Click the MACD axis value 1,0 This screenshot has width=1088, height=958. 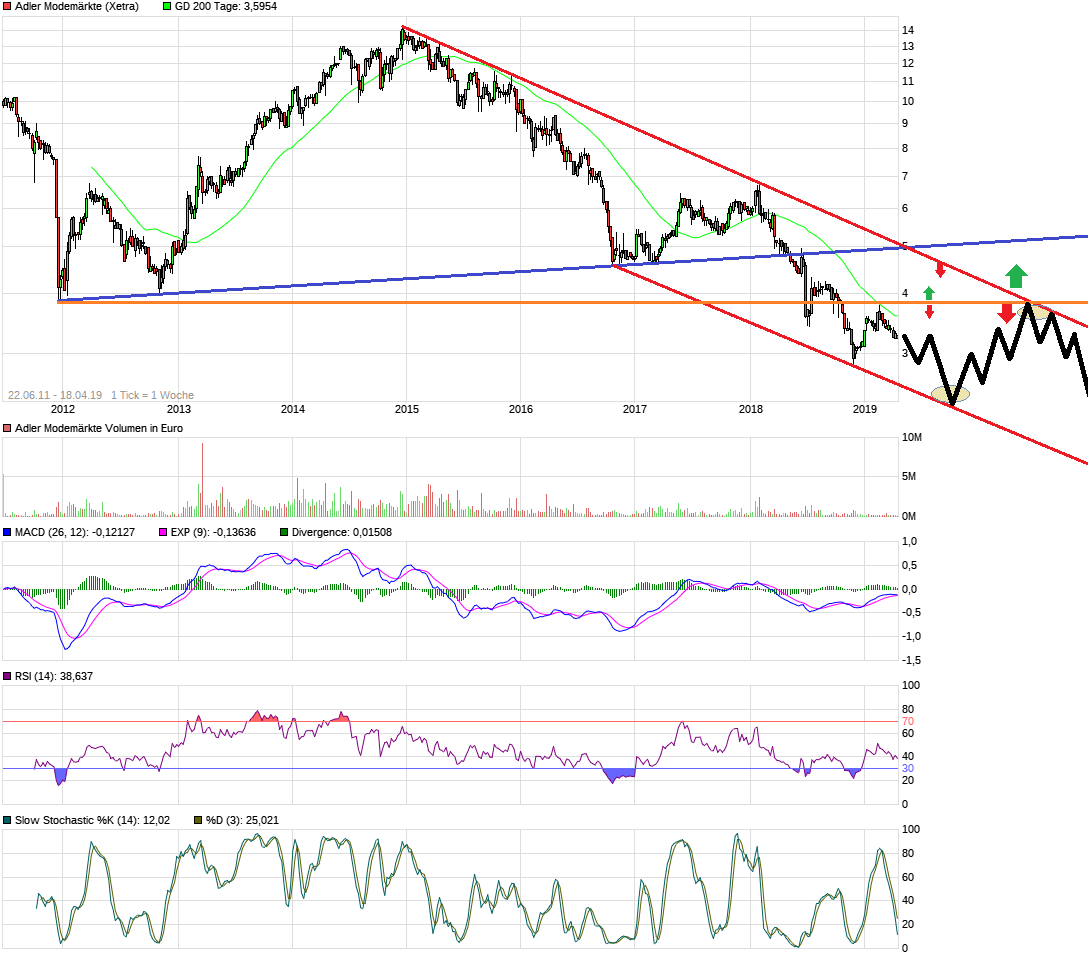909,541
